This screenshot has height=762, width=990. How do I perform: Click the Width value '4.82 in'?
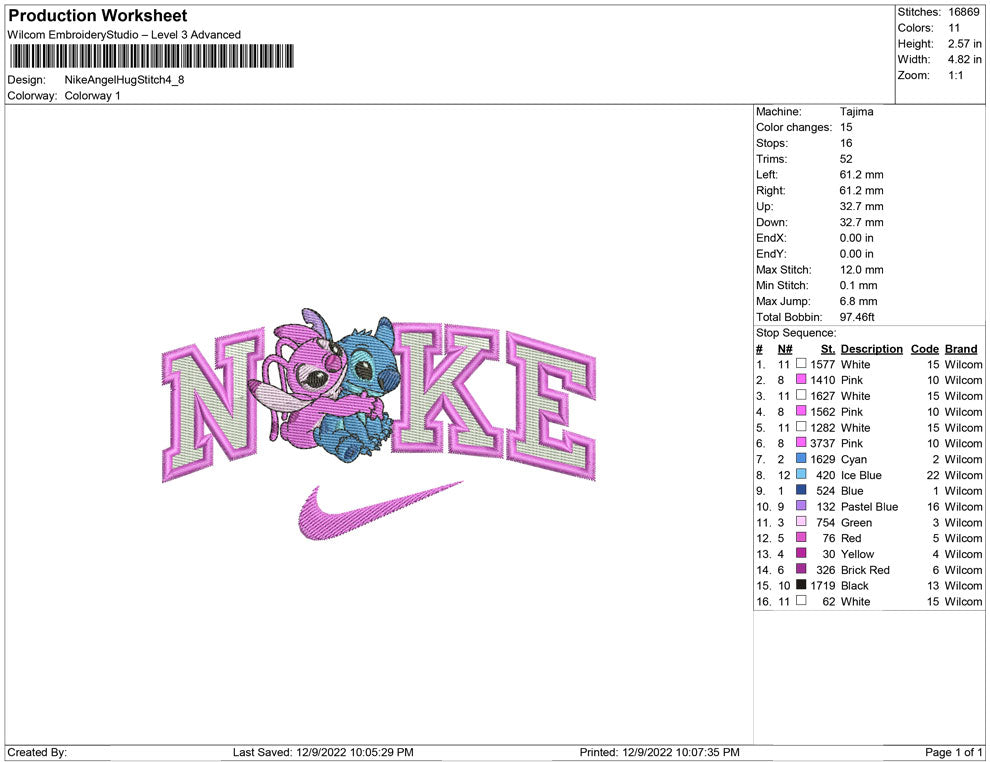965,59
